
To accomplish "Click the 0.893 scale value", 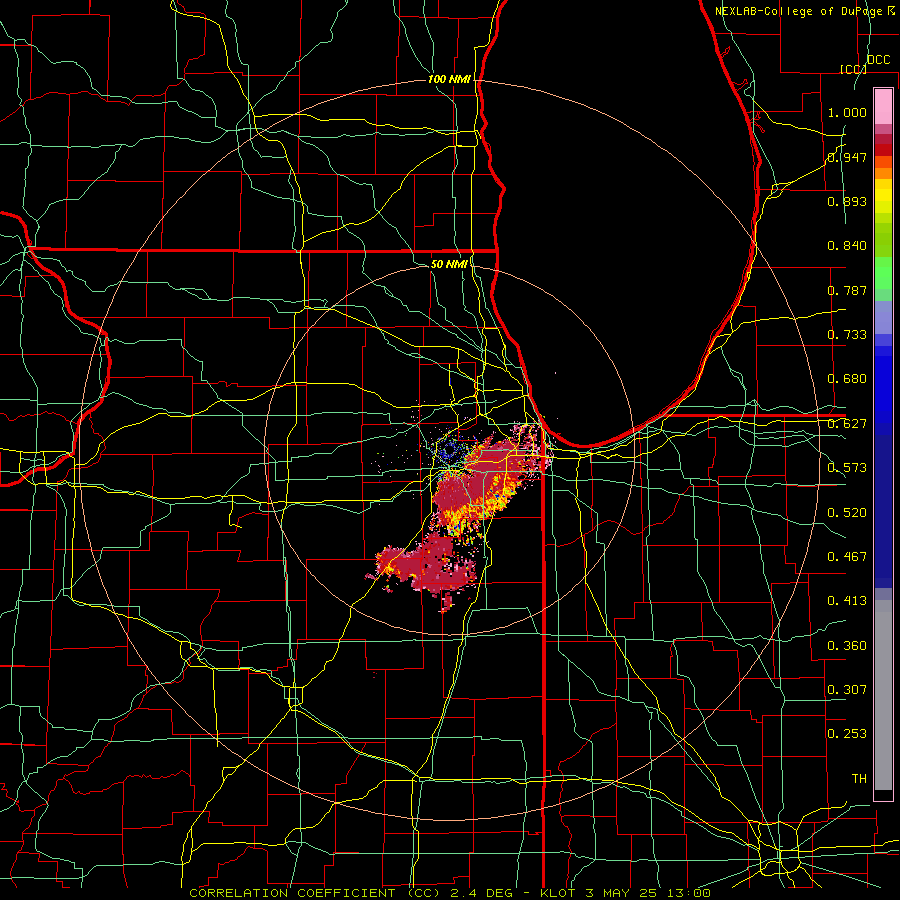I will 847,201.
